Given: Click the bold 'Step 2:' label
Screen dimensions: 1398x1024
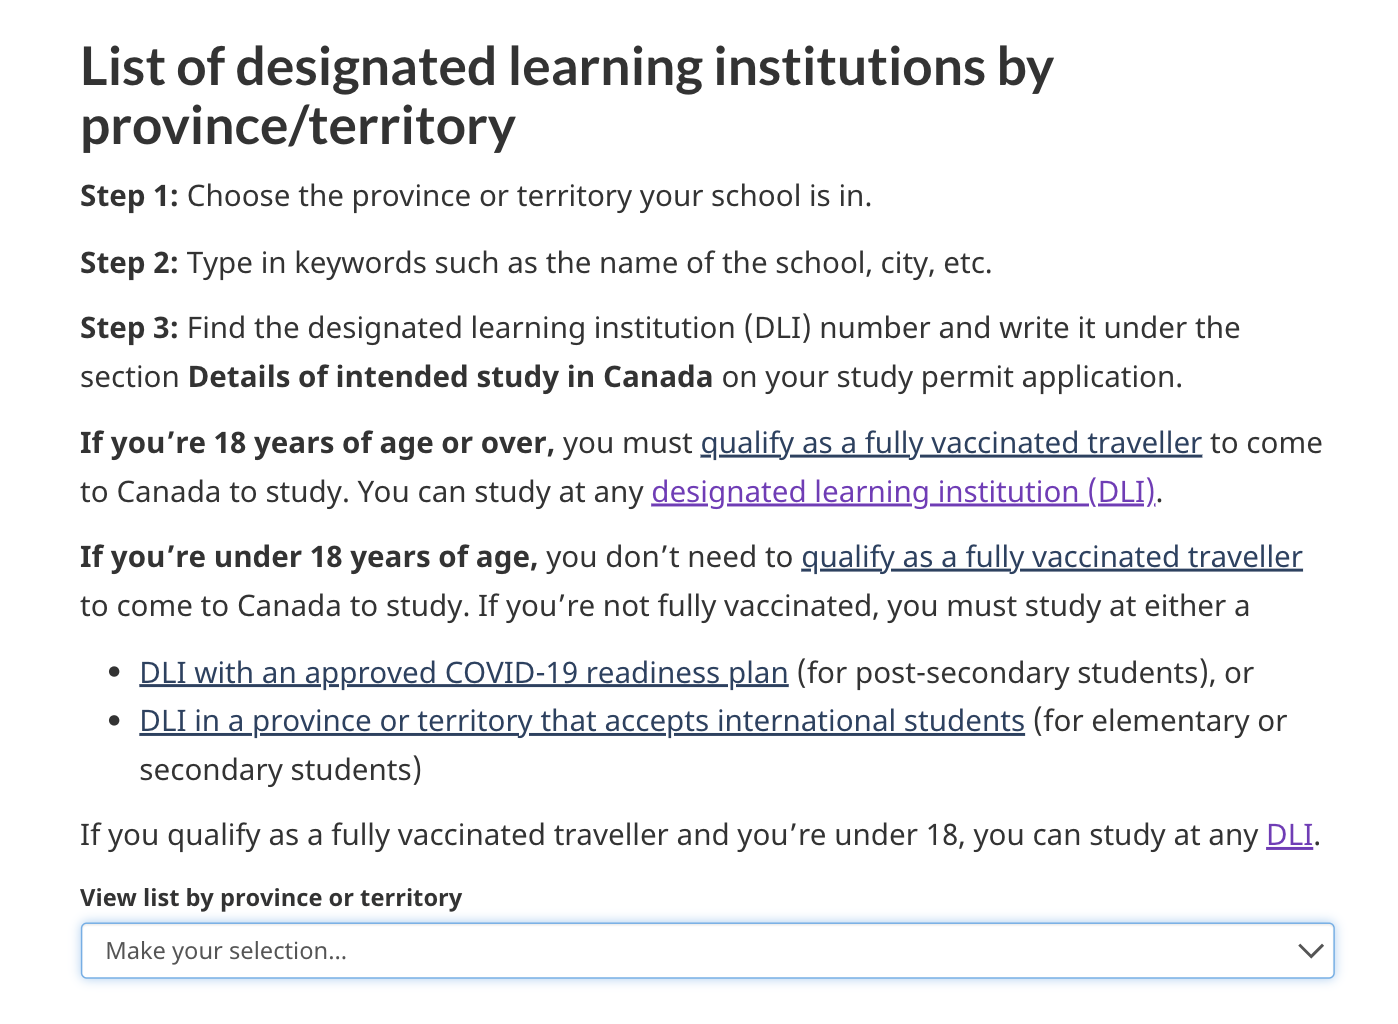Looking at the screenshot, I should [x=129, y=263].
